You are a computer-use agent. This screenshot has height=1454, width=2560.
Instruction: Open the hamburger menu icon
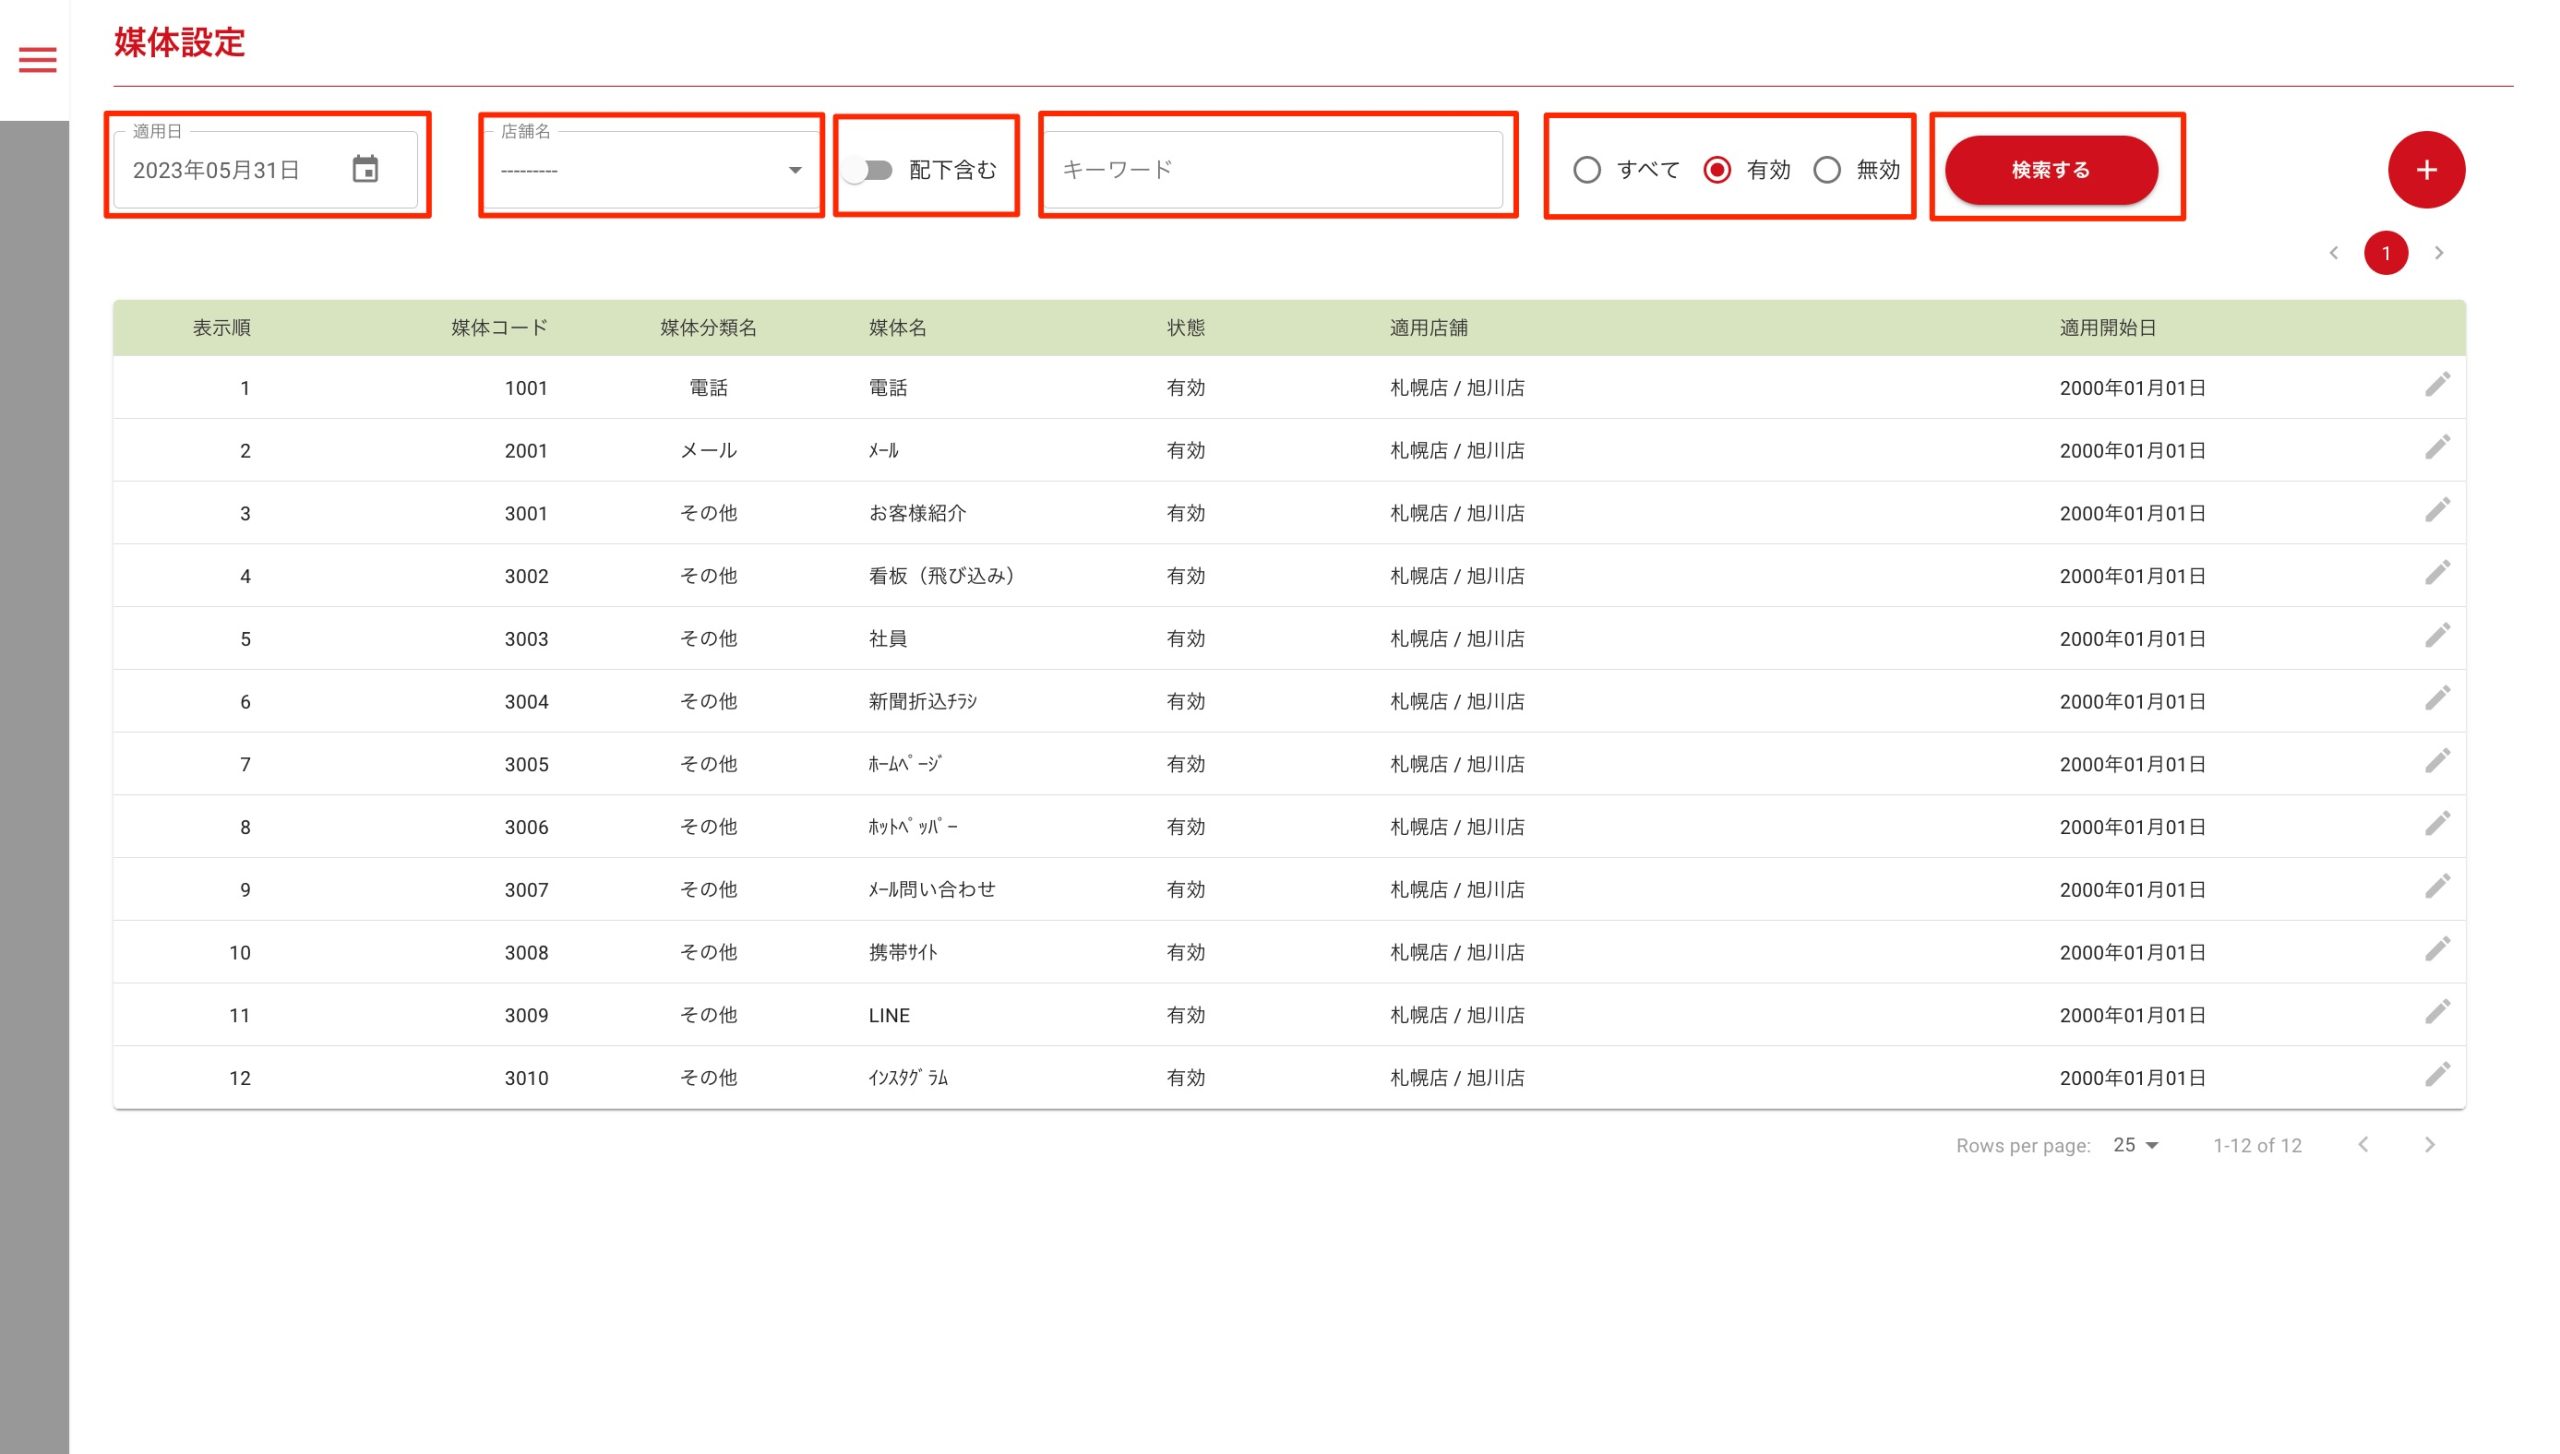37,60
